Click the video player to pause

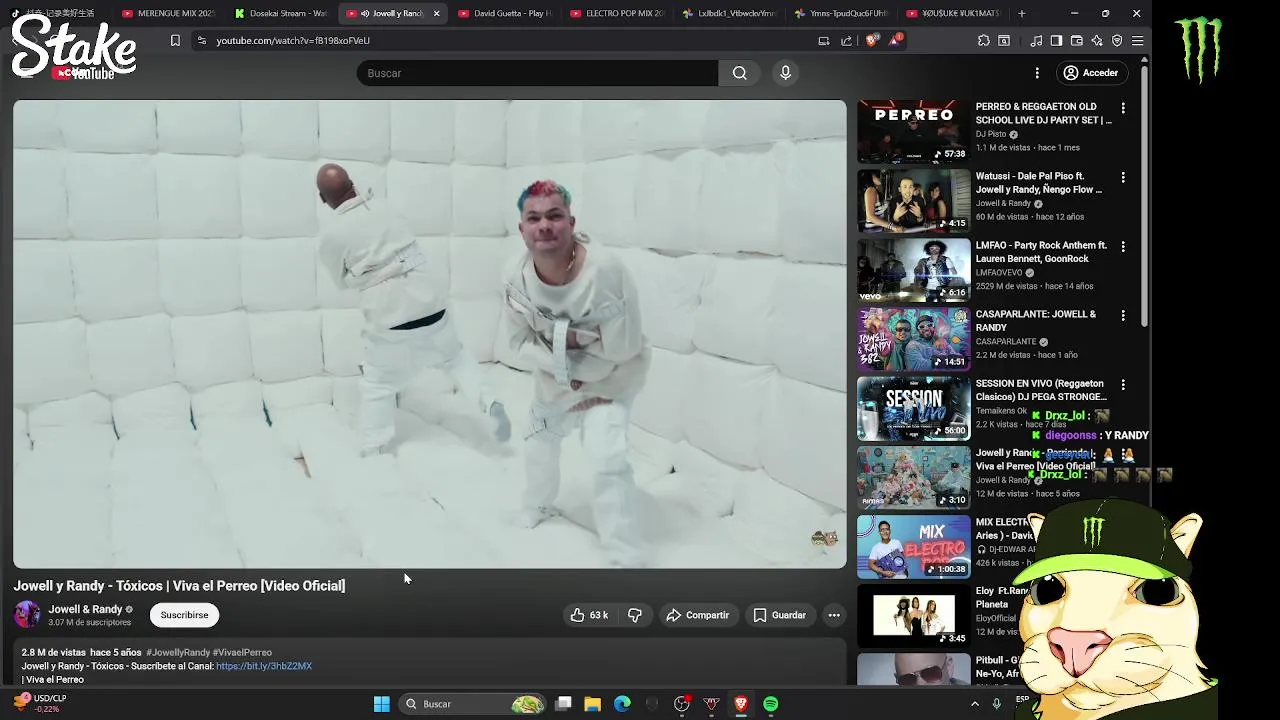point(429,333)
